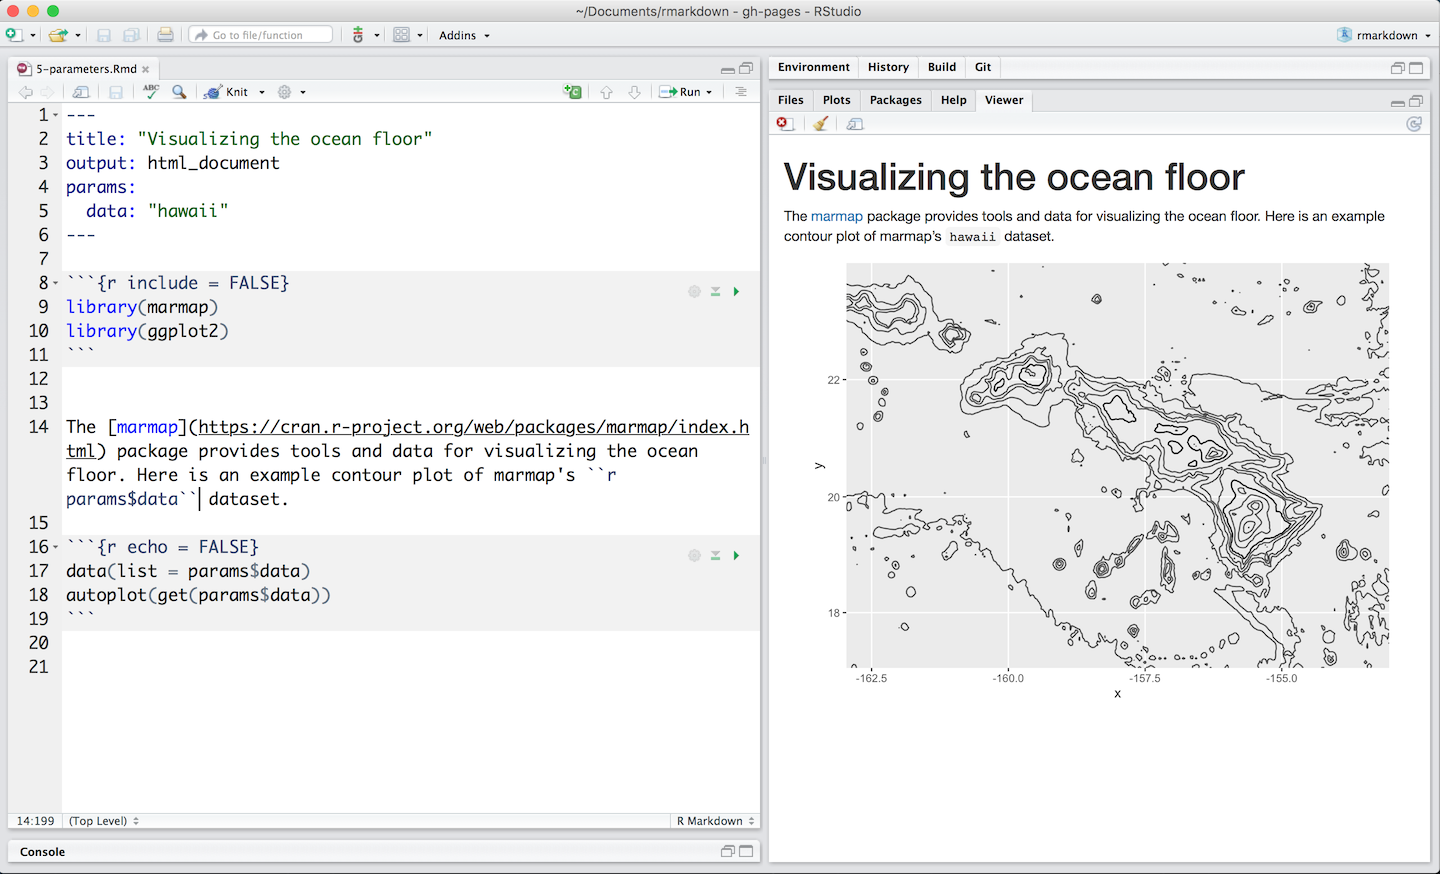Open the Addins dropdown menu
The width and height of the screenshot is (1440, 874).
(462, 35)
